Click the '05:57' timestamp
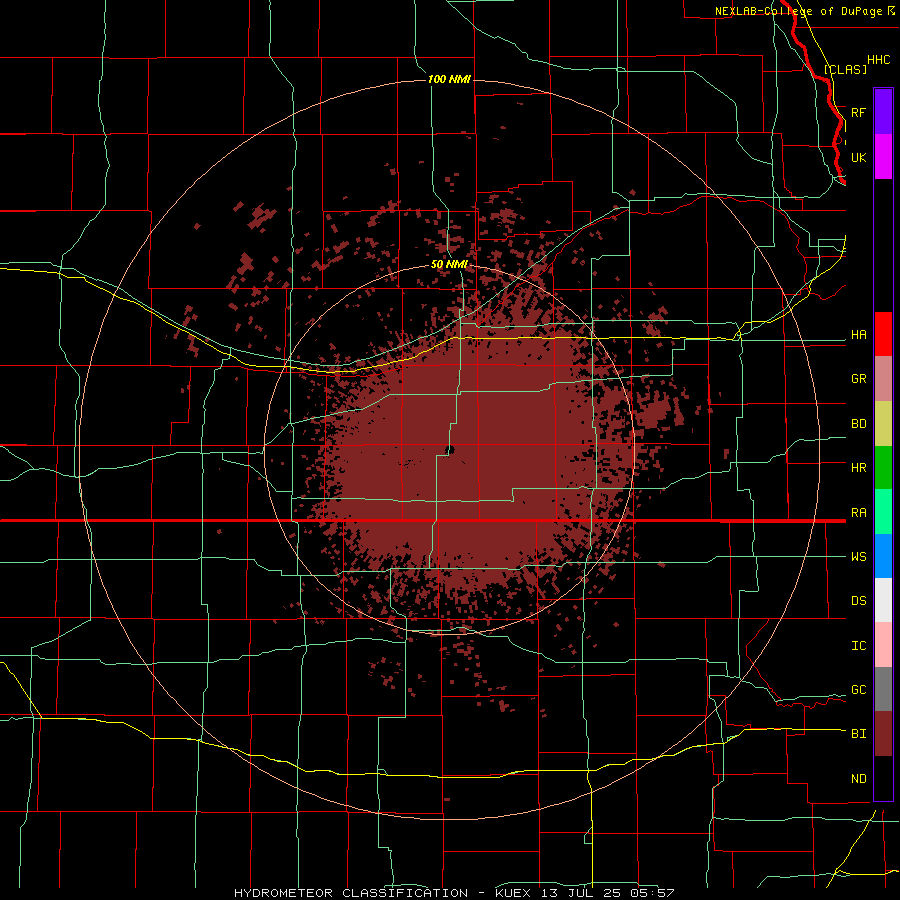Image resolution: width=900 pixels, height=900 pixels. coord(655,893)
